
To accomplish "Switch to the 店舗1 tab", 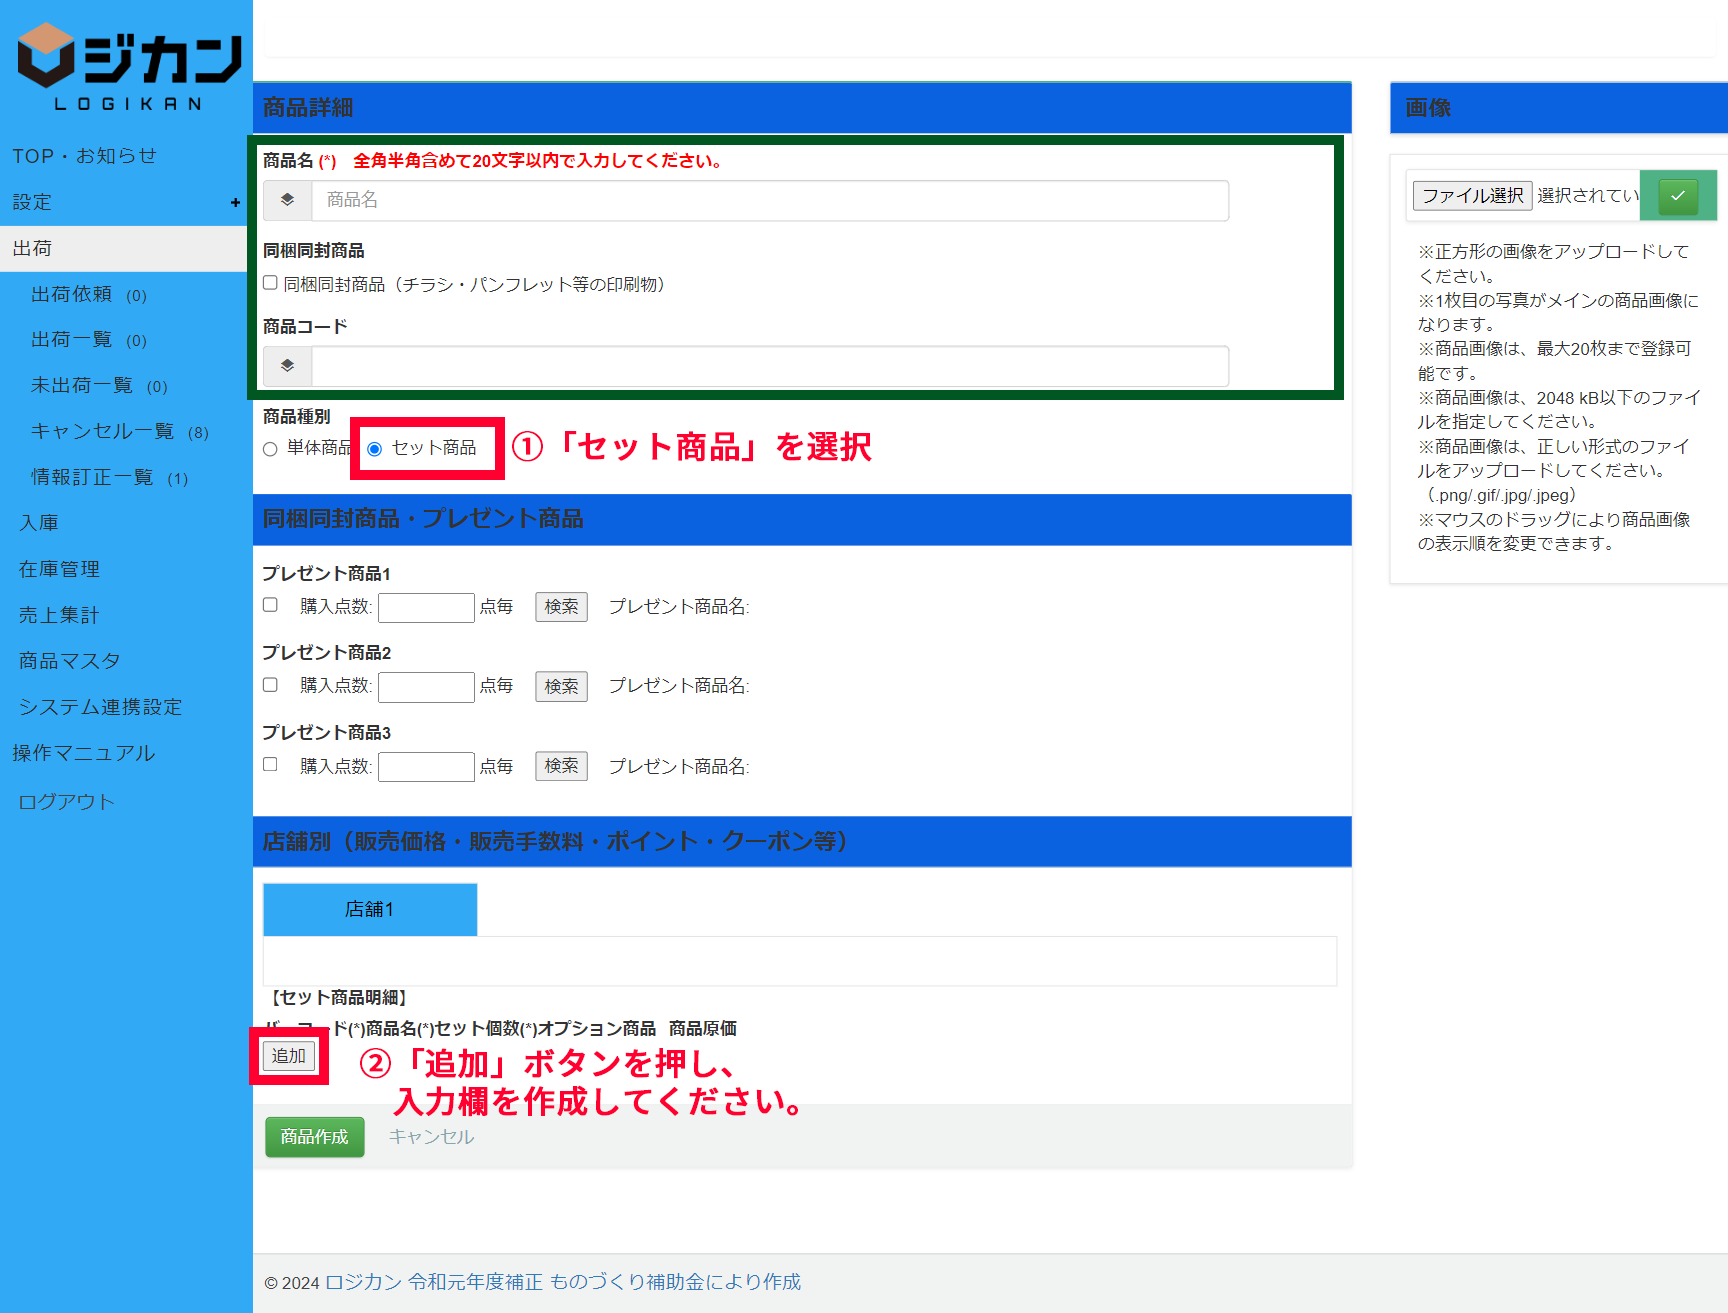I will coord(369,909).
